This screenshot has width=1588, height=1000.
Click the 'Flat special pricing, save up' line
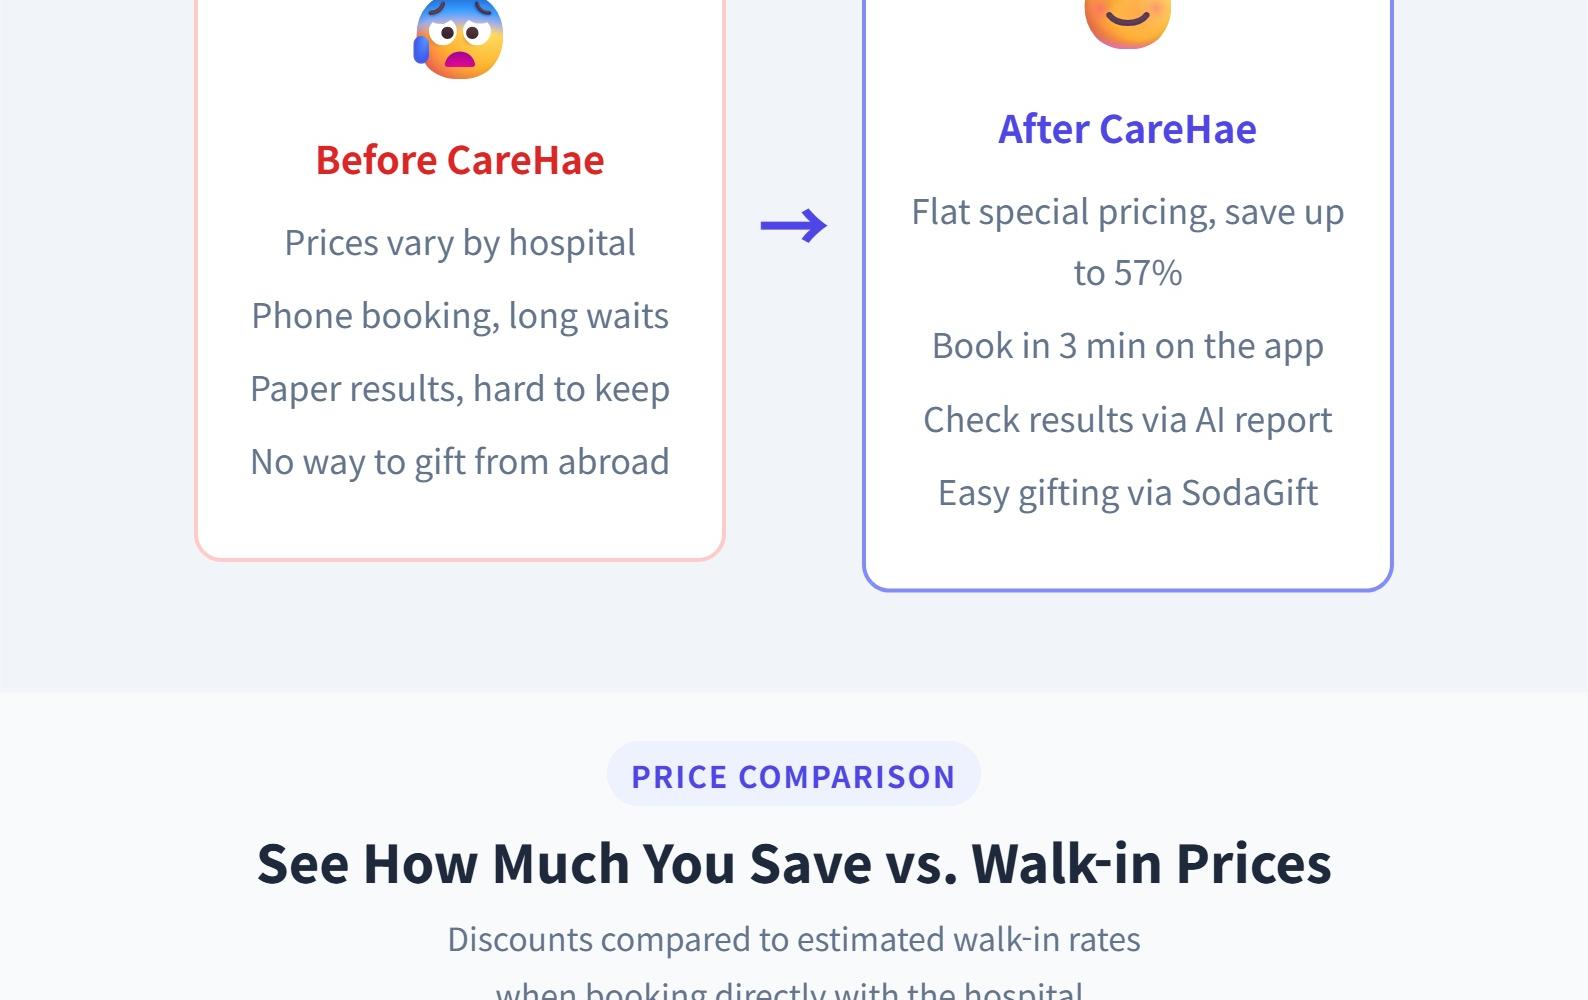point(1127,212)
